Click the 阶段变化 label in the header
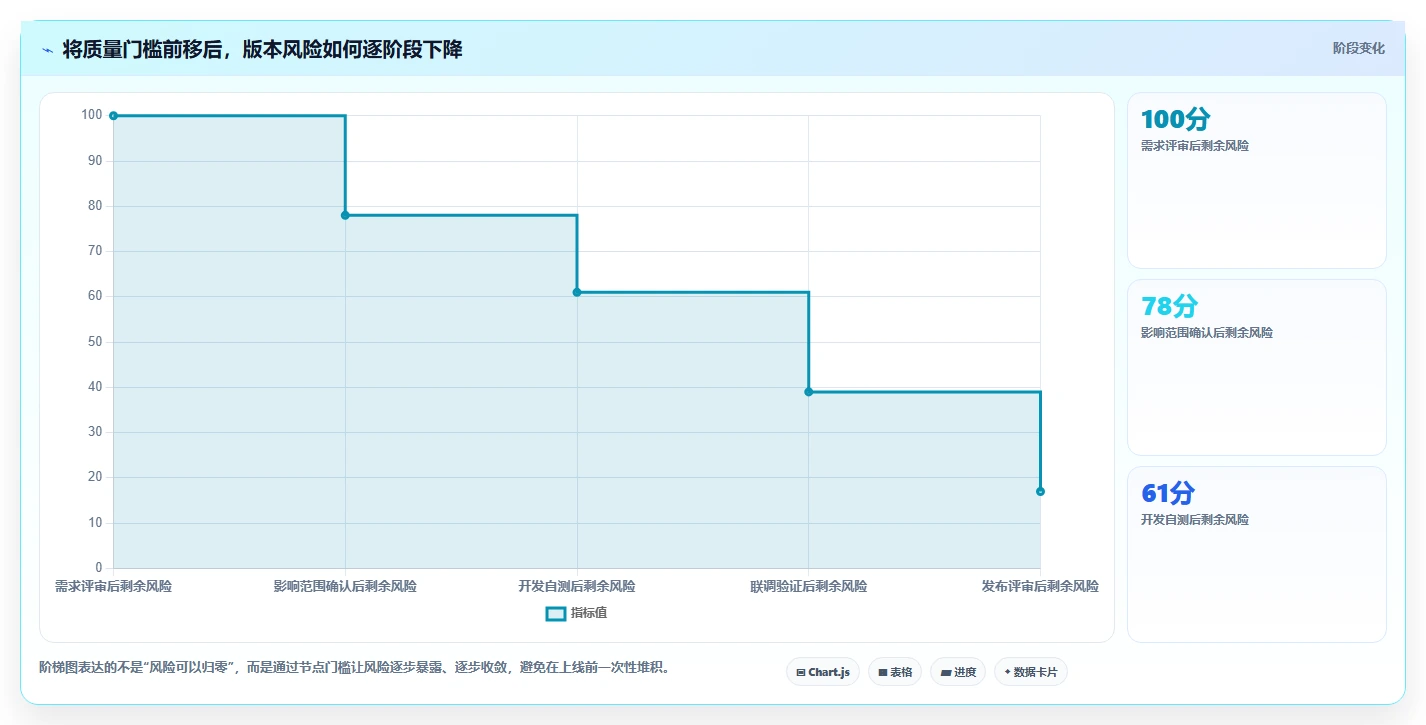 pos(1359,48)
